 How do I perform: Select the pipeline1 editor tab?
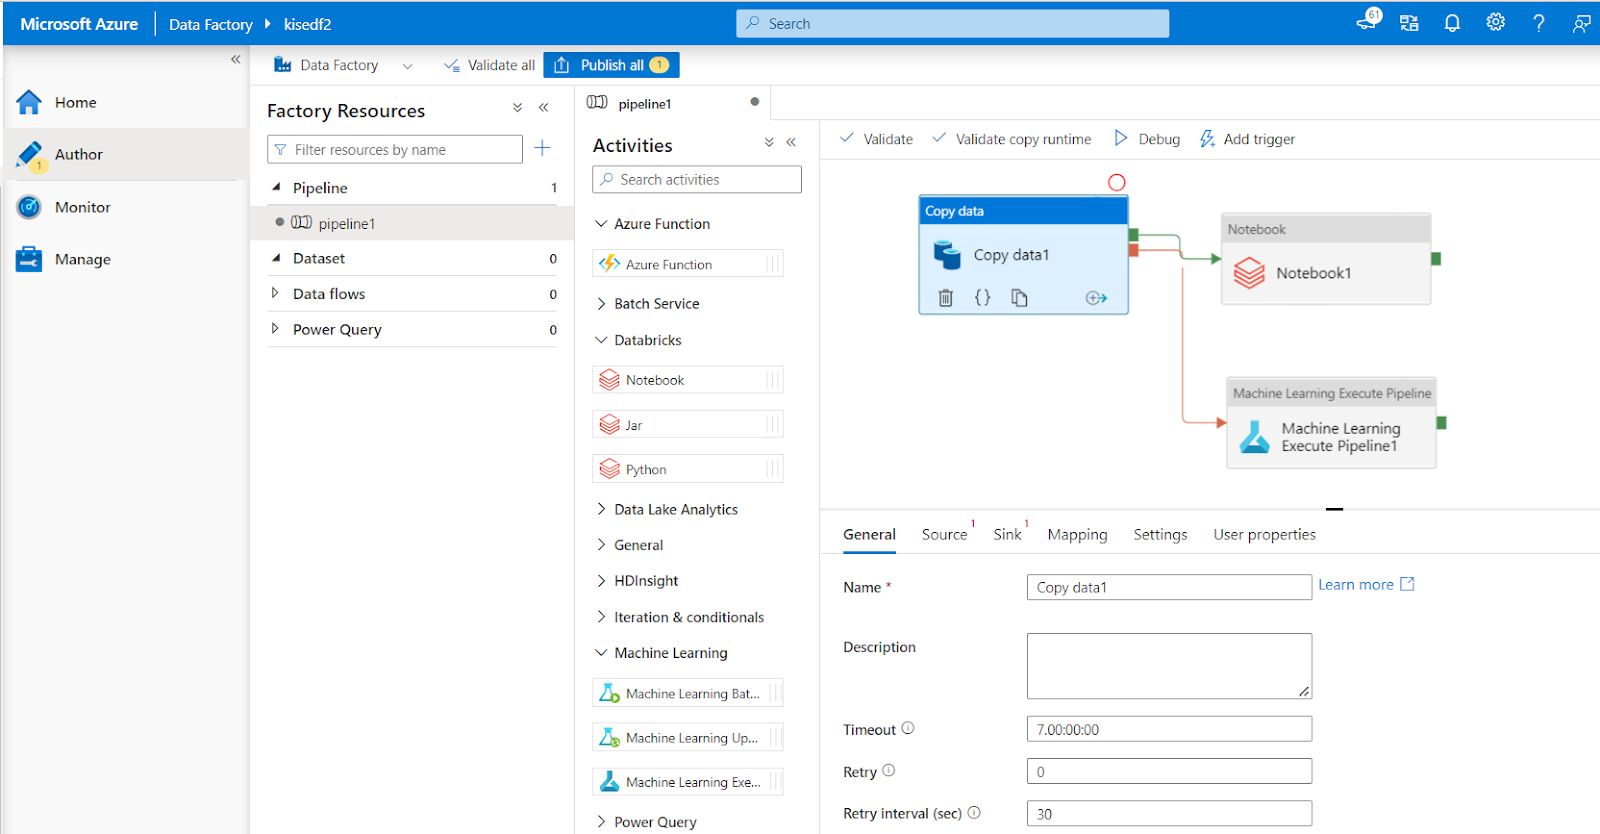pos(672,103)
